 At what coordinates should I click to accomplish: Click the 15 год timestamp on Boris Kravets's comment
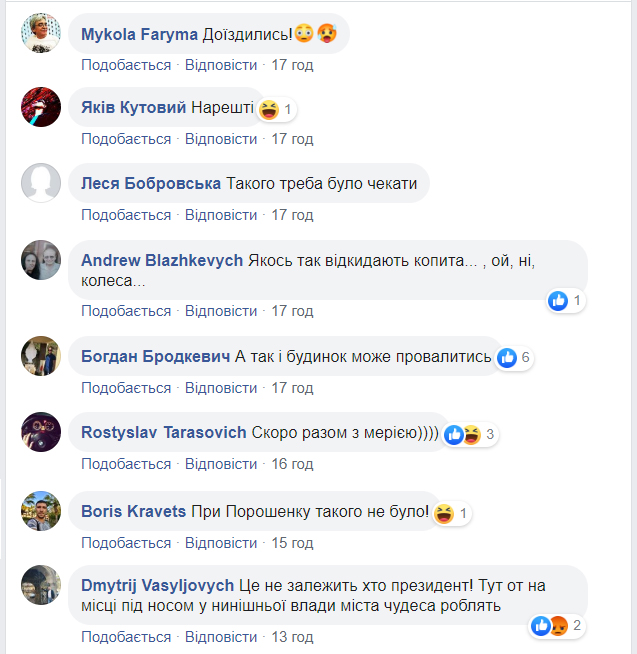point(292,543)
